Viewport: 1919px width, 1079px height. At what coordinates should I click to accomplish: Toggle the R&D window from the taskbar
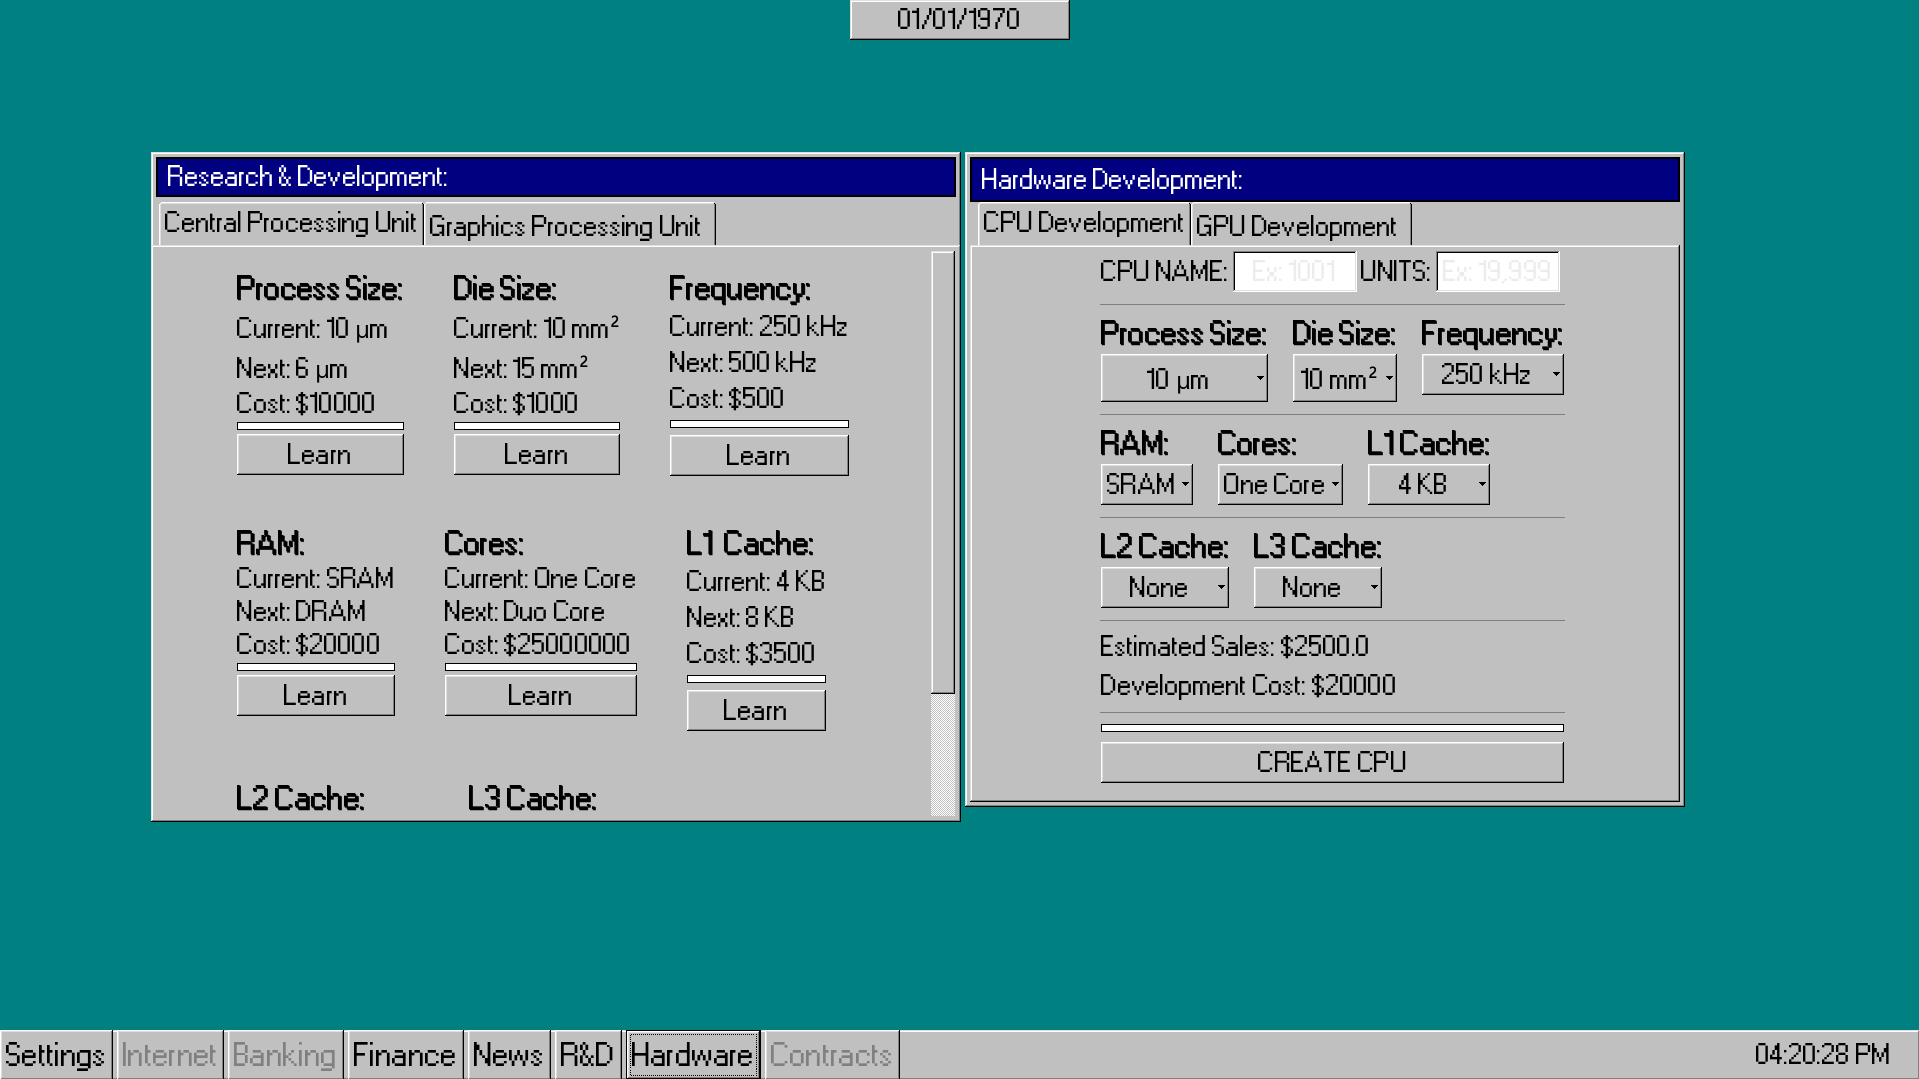[586, 1055]
